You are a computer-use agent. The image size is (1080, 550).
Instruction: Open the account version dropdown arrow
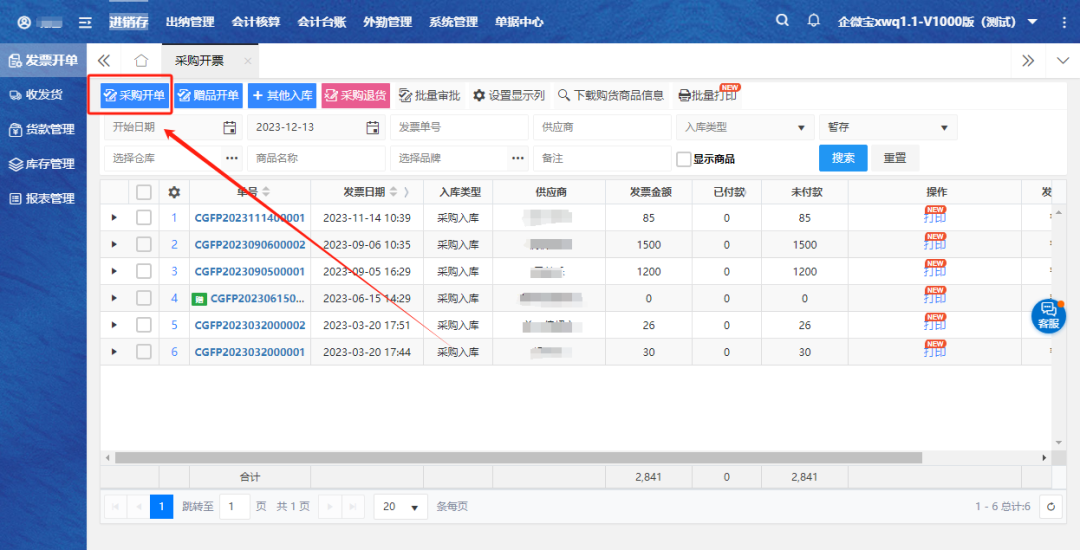[x=1032, y=22]
